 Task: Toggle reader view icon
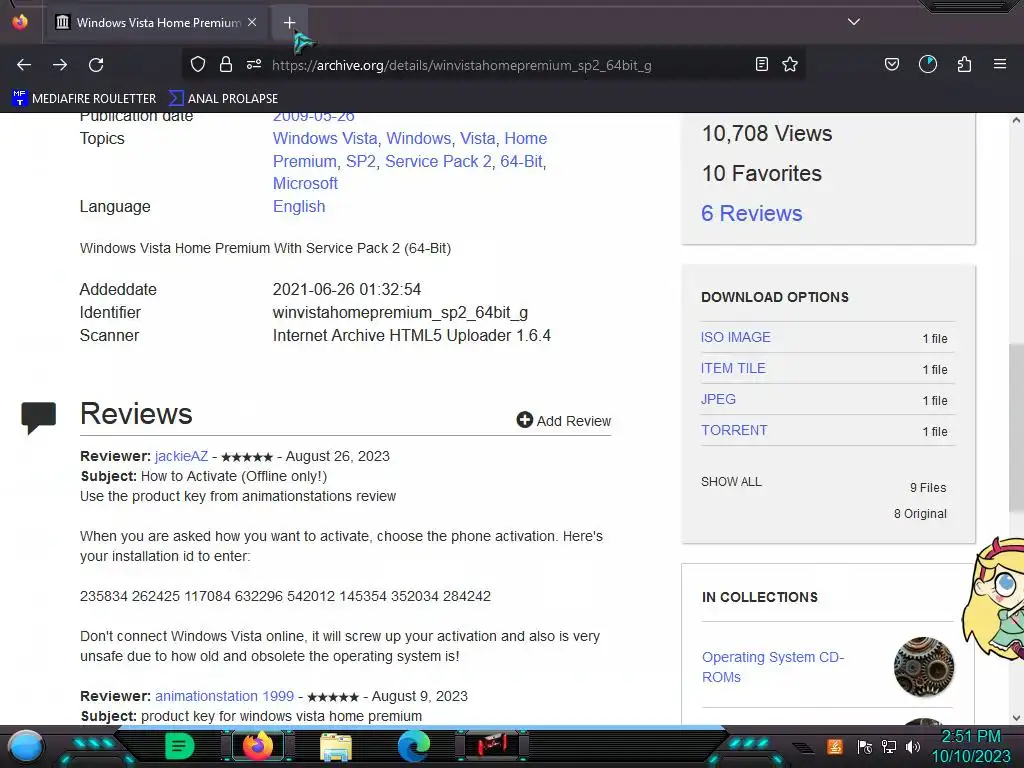click(761, 65)
